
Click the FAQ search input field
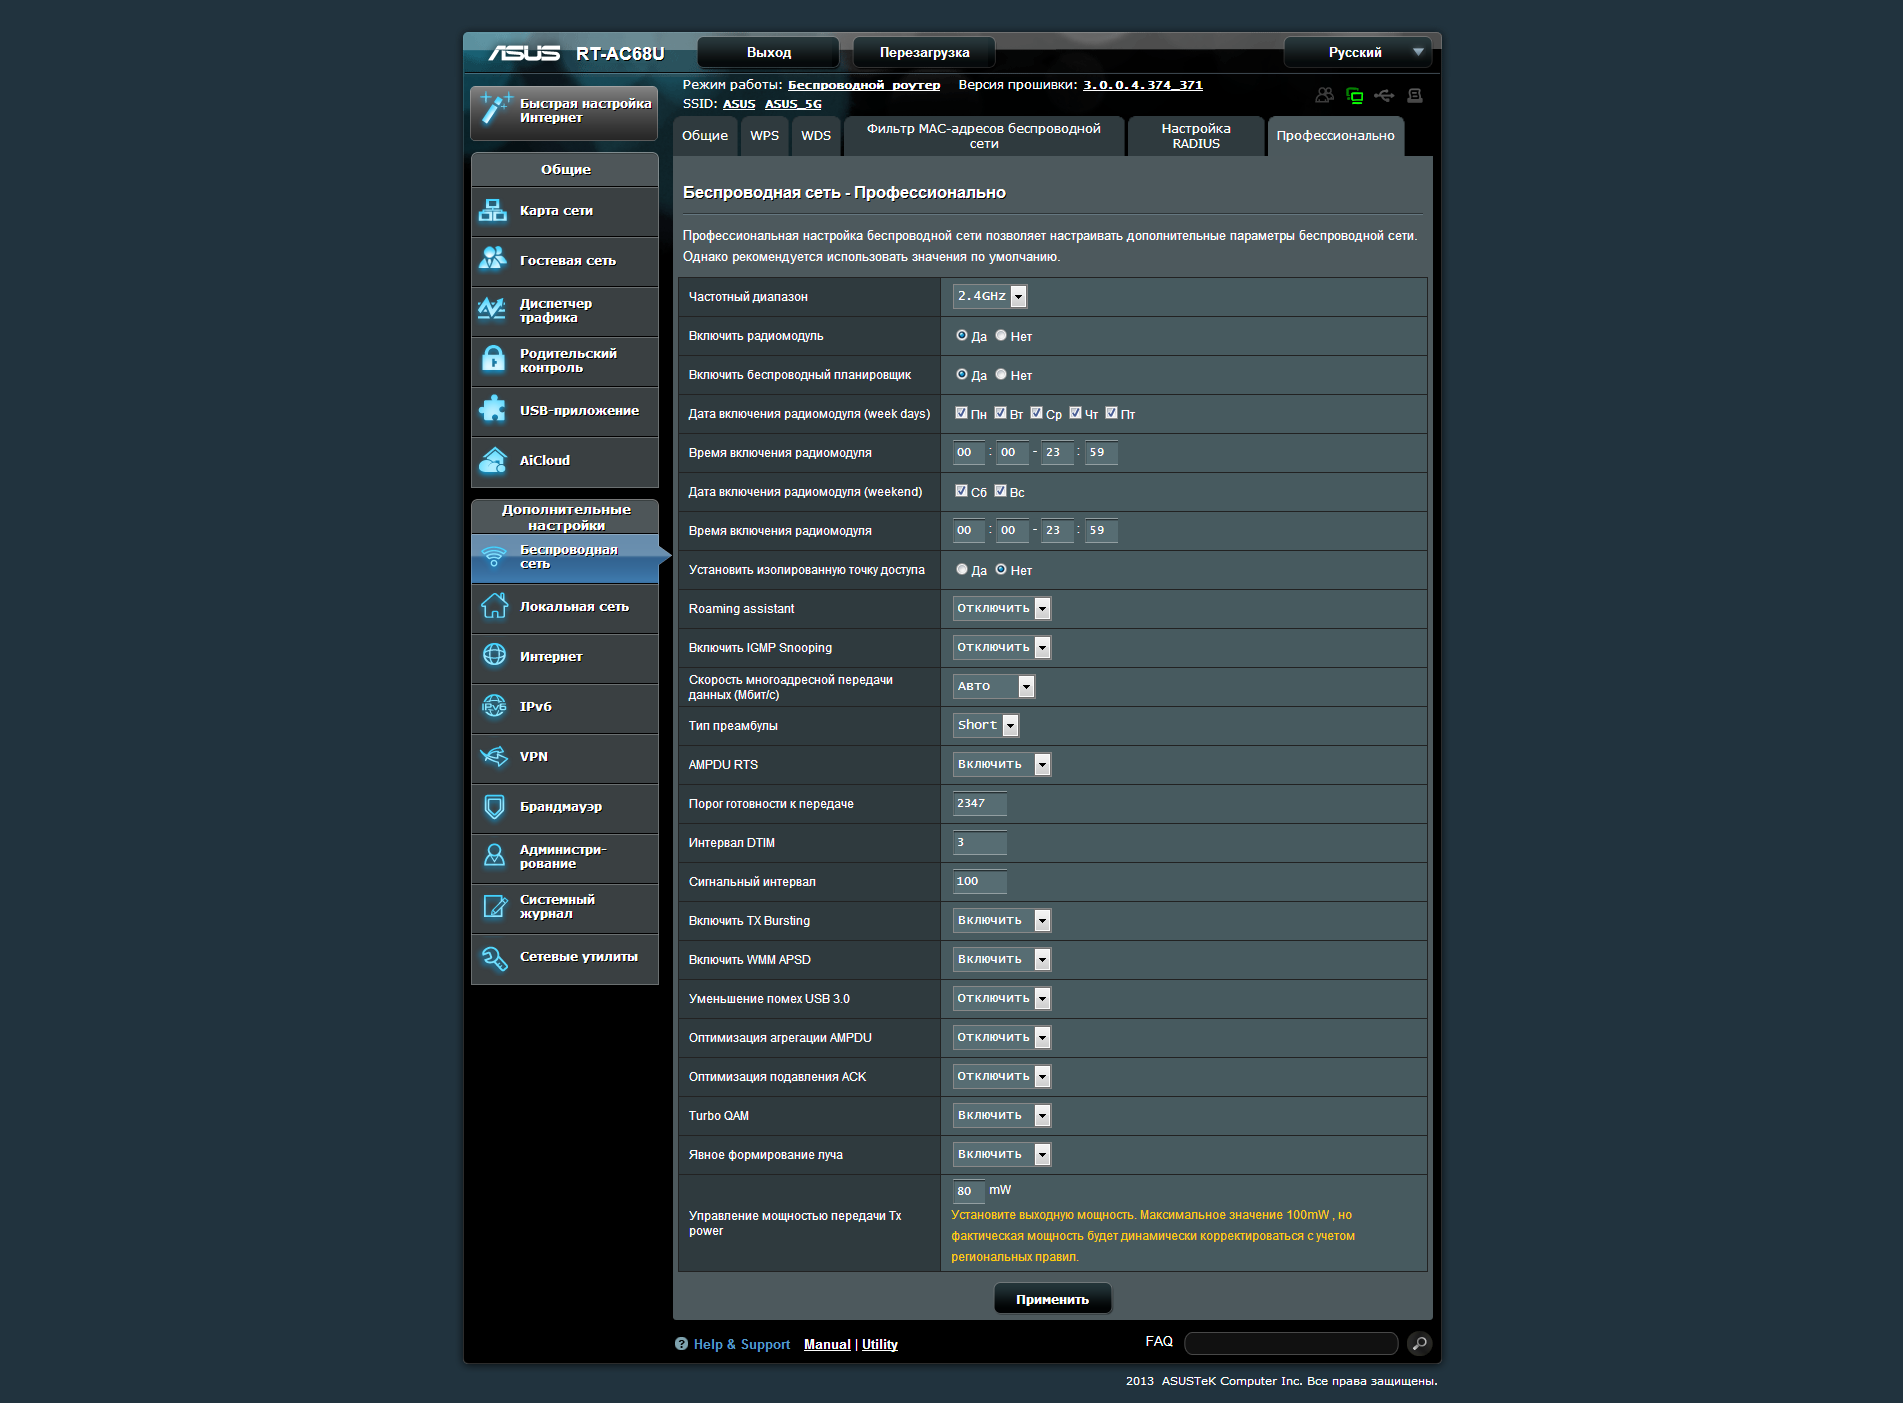click(x=1291, y=1343)
